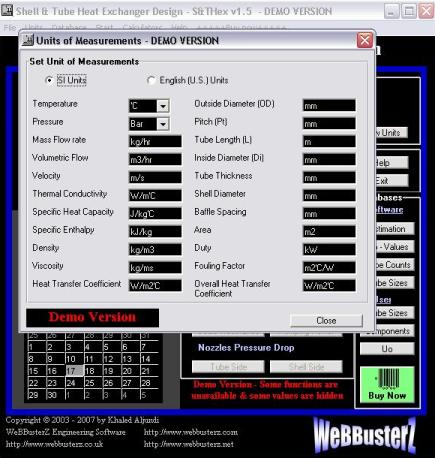
Task: Click the Close button in the units dialog
Action: pos(326,321)
